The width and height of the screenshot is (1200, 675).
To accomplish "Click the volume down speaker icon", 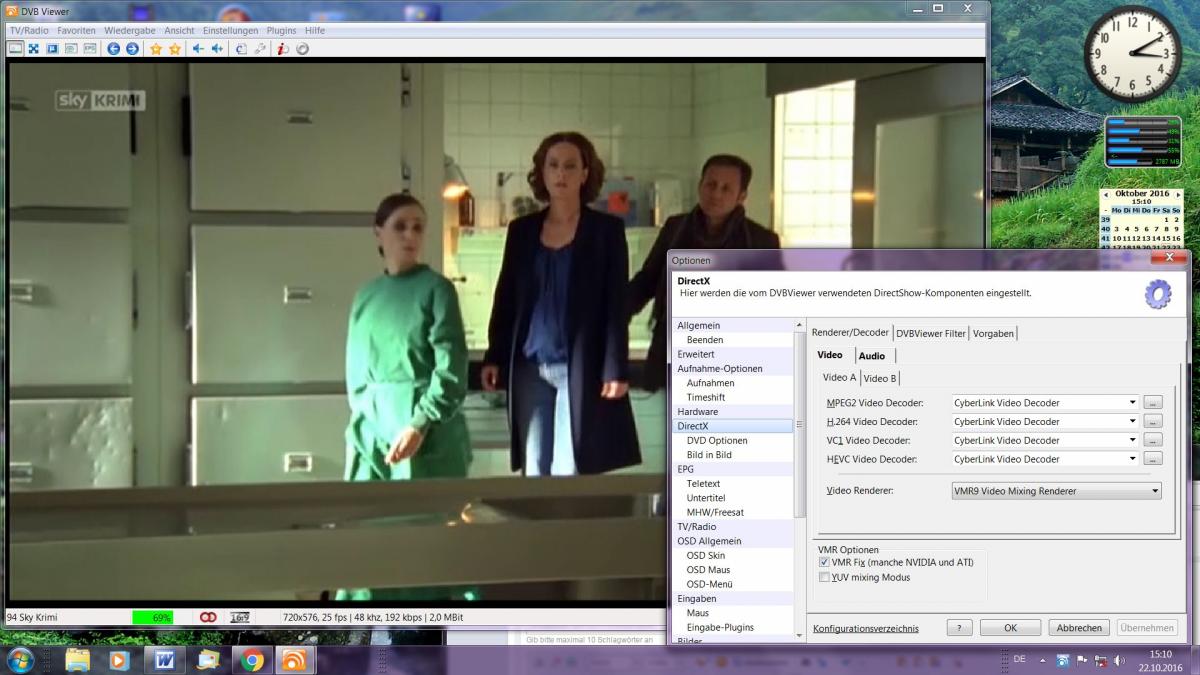I will pos(198,48).
